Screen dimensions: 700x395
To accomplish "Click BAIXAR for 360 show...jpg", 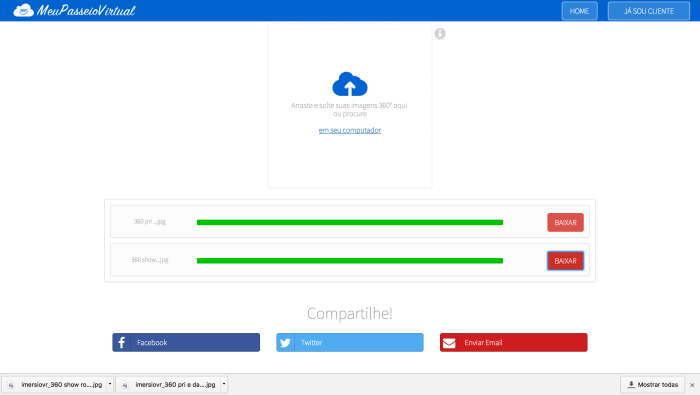I will [566, 261].
